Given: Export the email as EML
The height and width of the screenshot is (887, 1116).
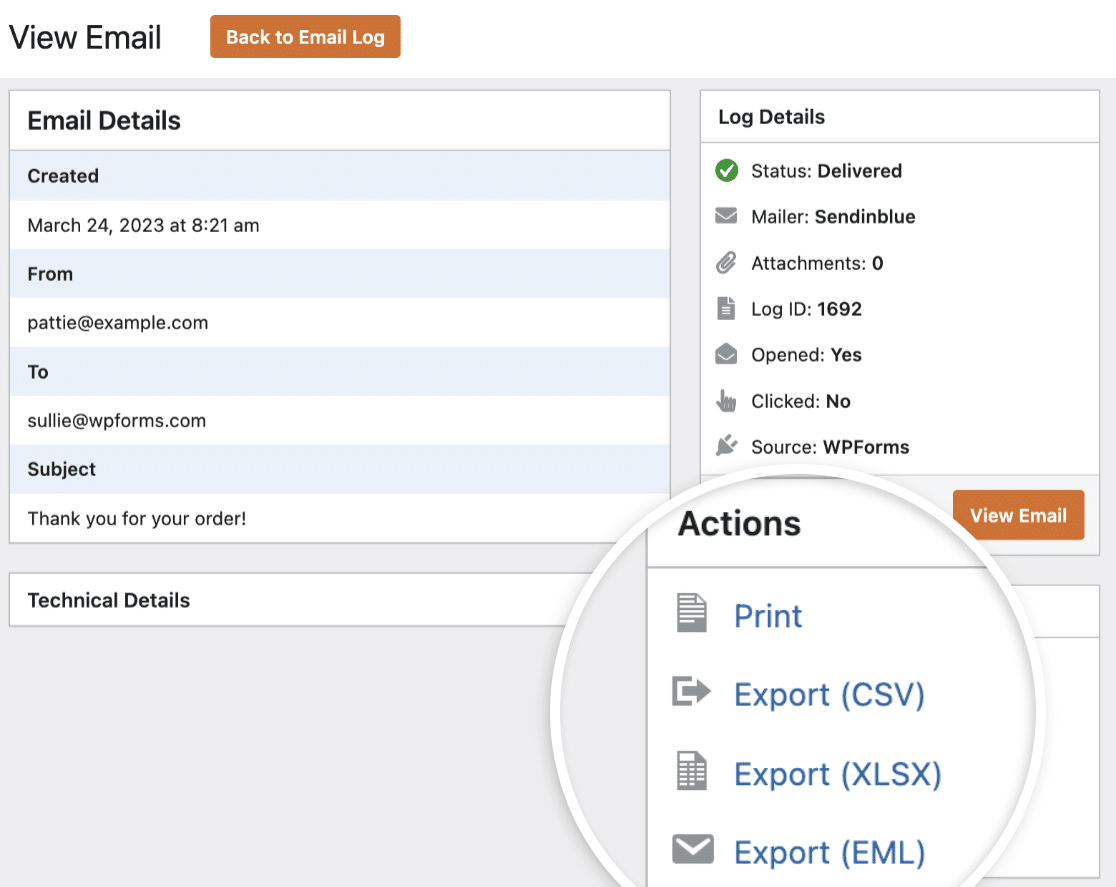Looking at the screenshot, I should [x=829, y=852].
